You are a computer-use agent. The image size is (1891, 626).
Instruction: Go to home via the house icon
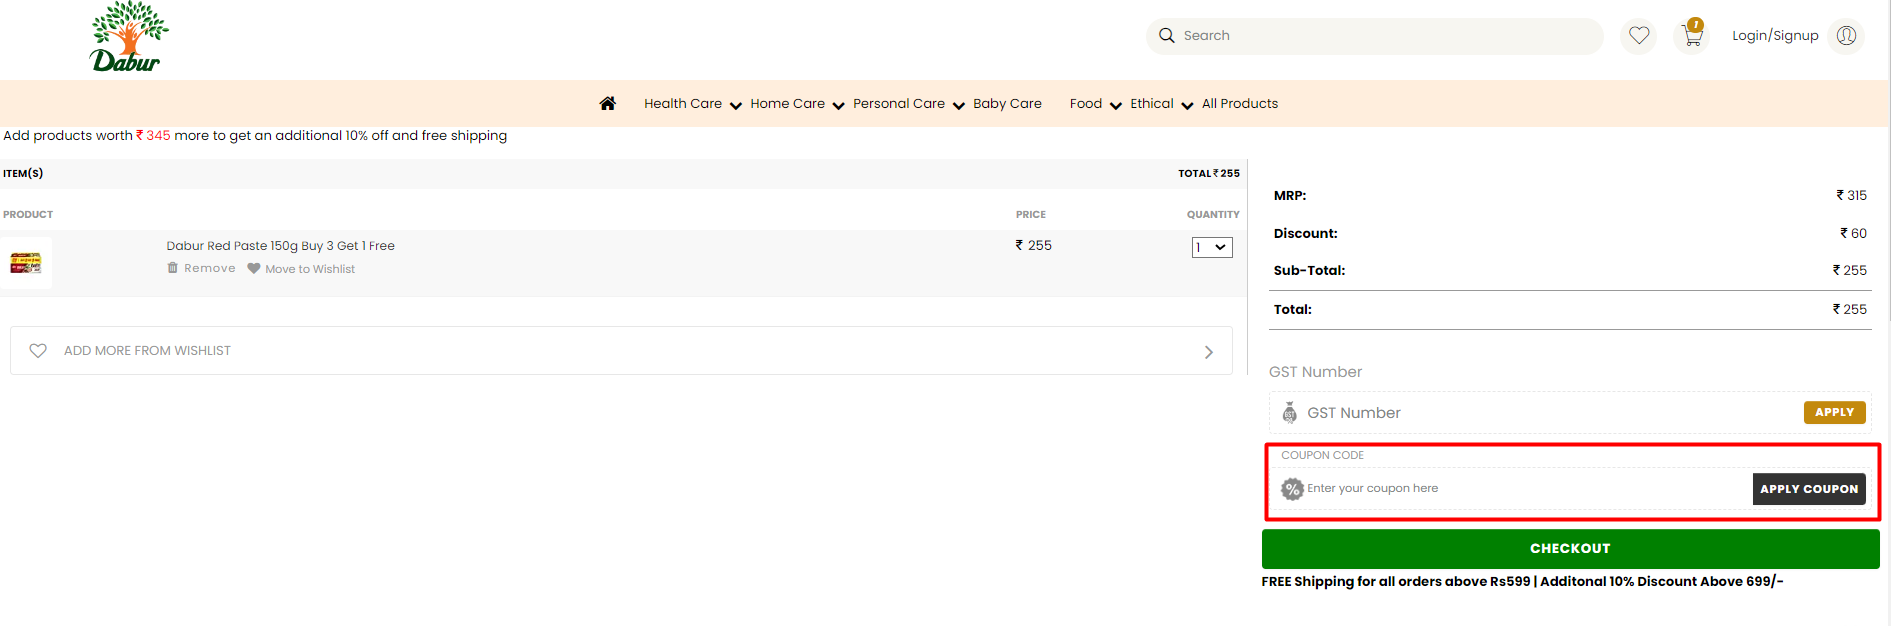608,103
